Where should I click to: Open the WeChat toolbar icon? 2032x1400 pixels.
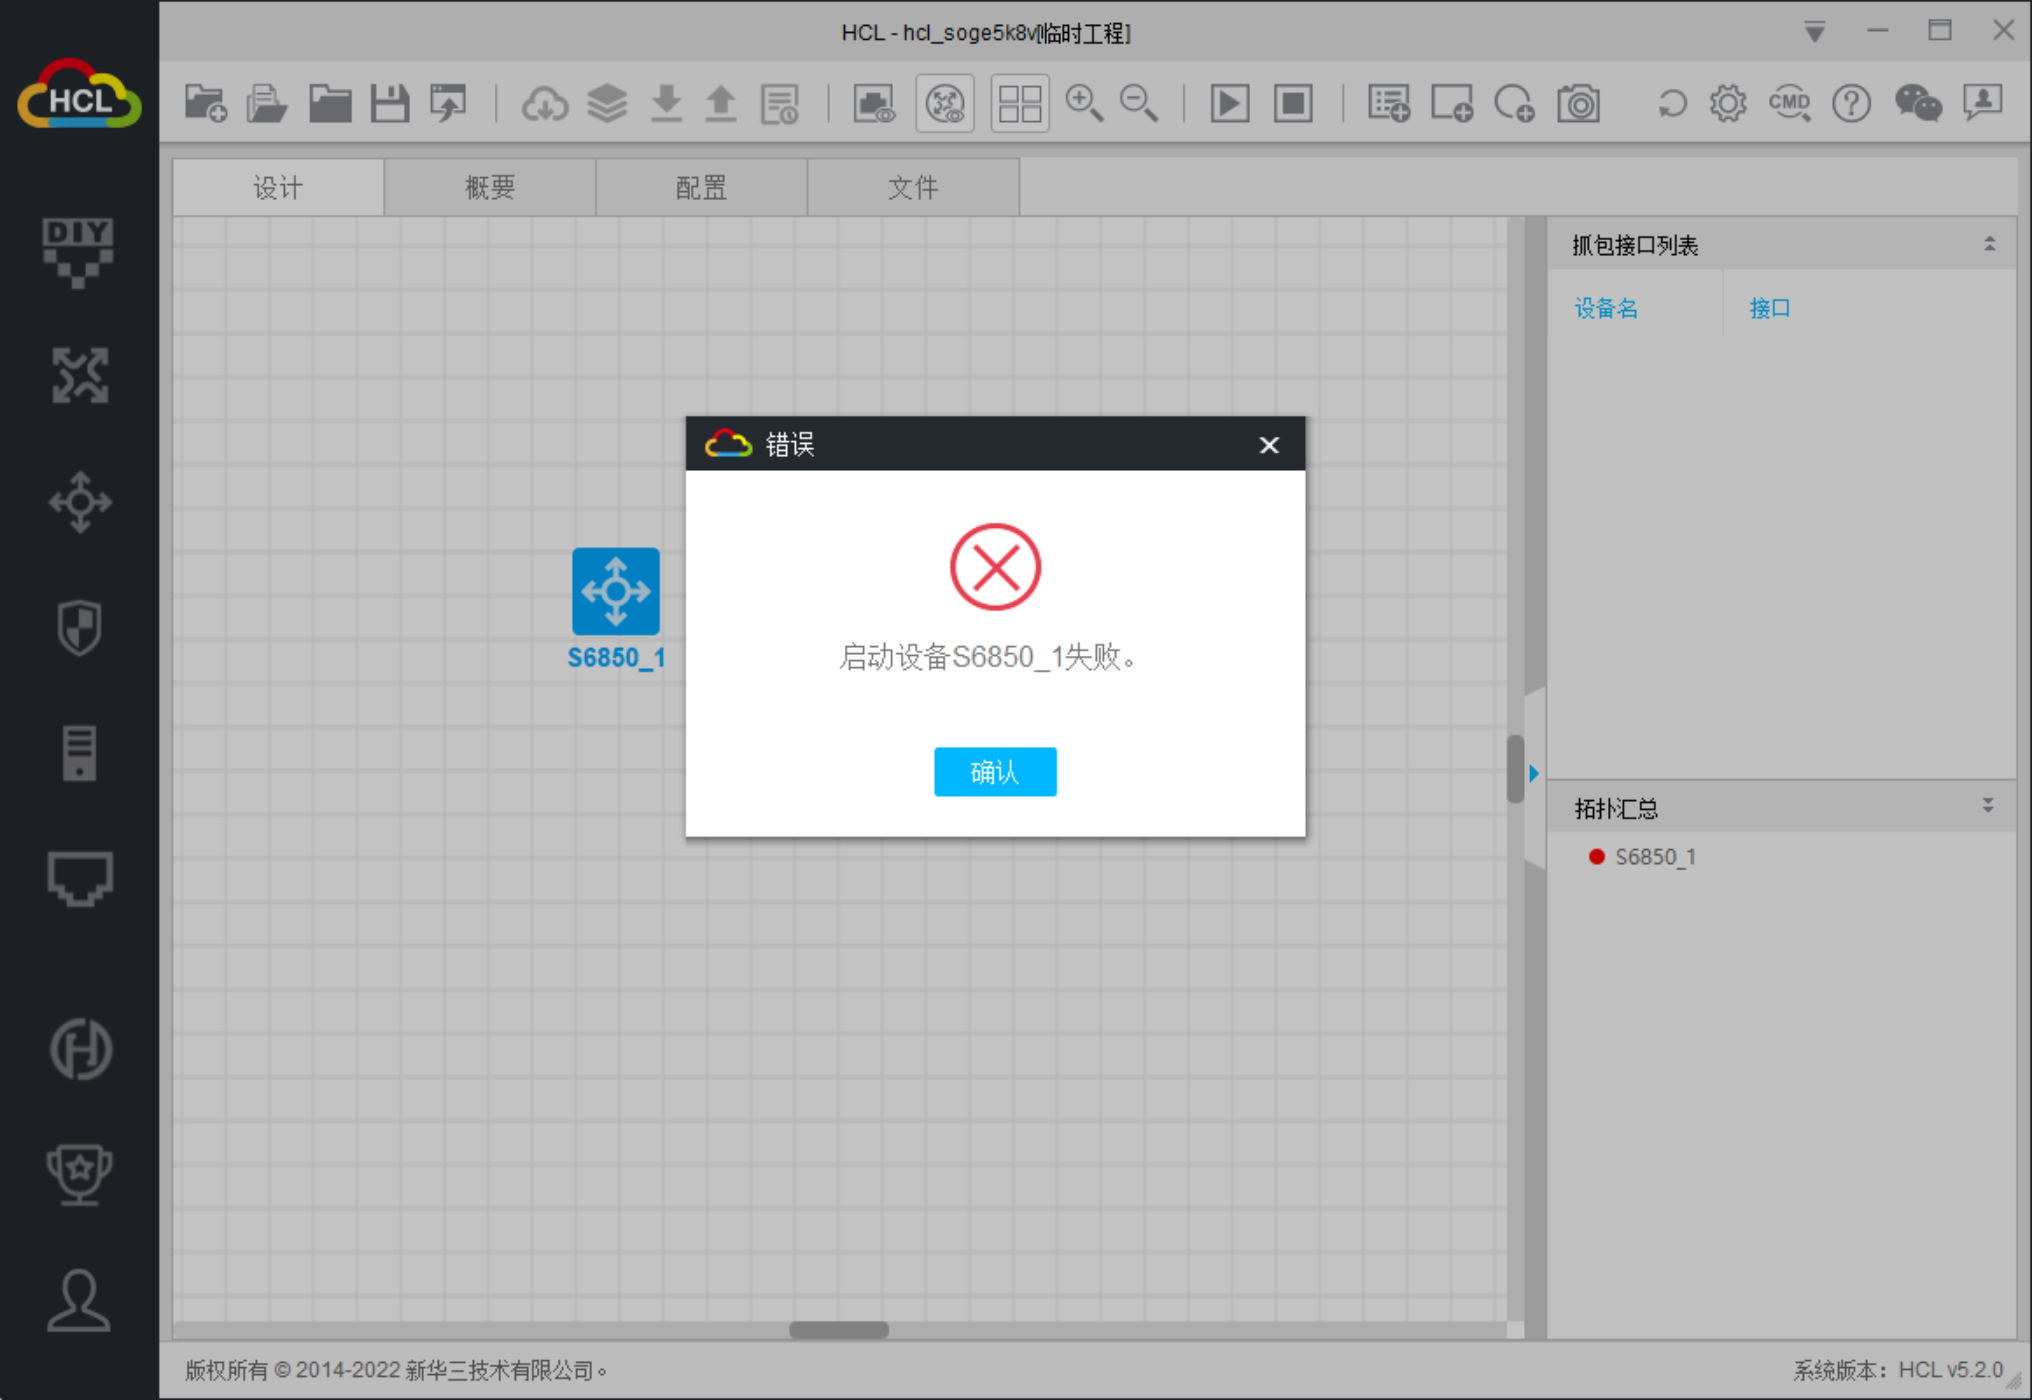click(1917, 104)
